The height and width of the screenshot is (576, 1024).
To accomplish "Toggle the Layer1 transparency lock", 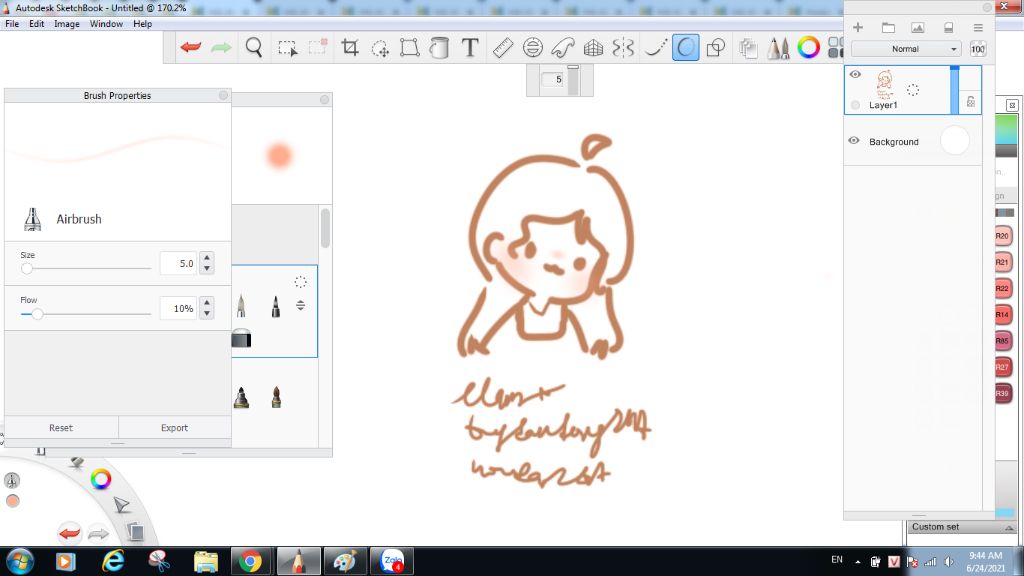I will [x=970, y=101].
